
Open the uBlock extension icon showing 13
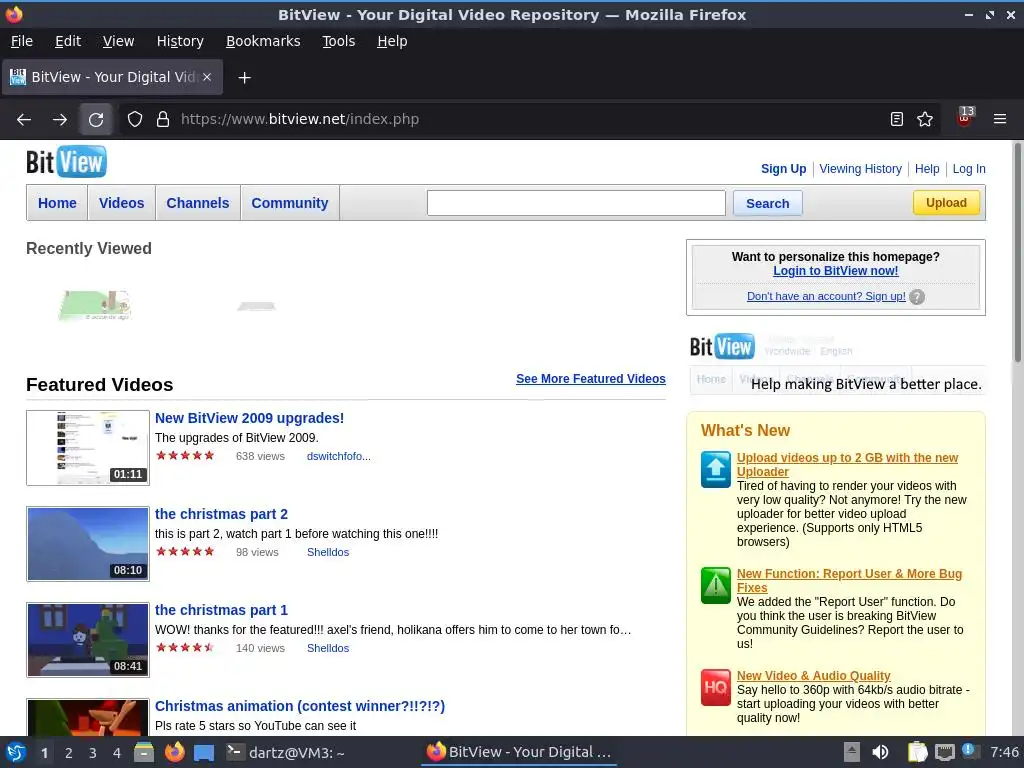click(x=965, y=118)
